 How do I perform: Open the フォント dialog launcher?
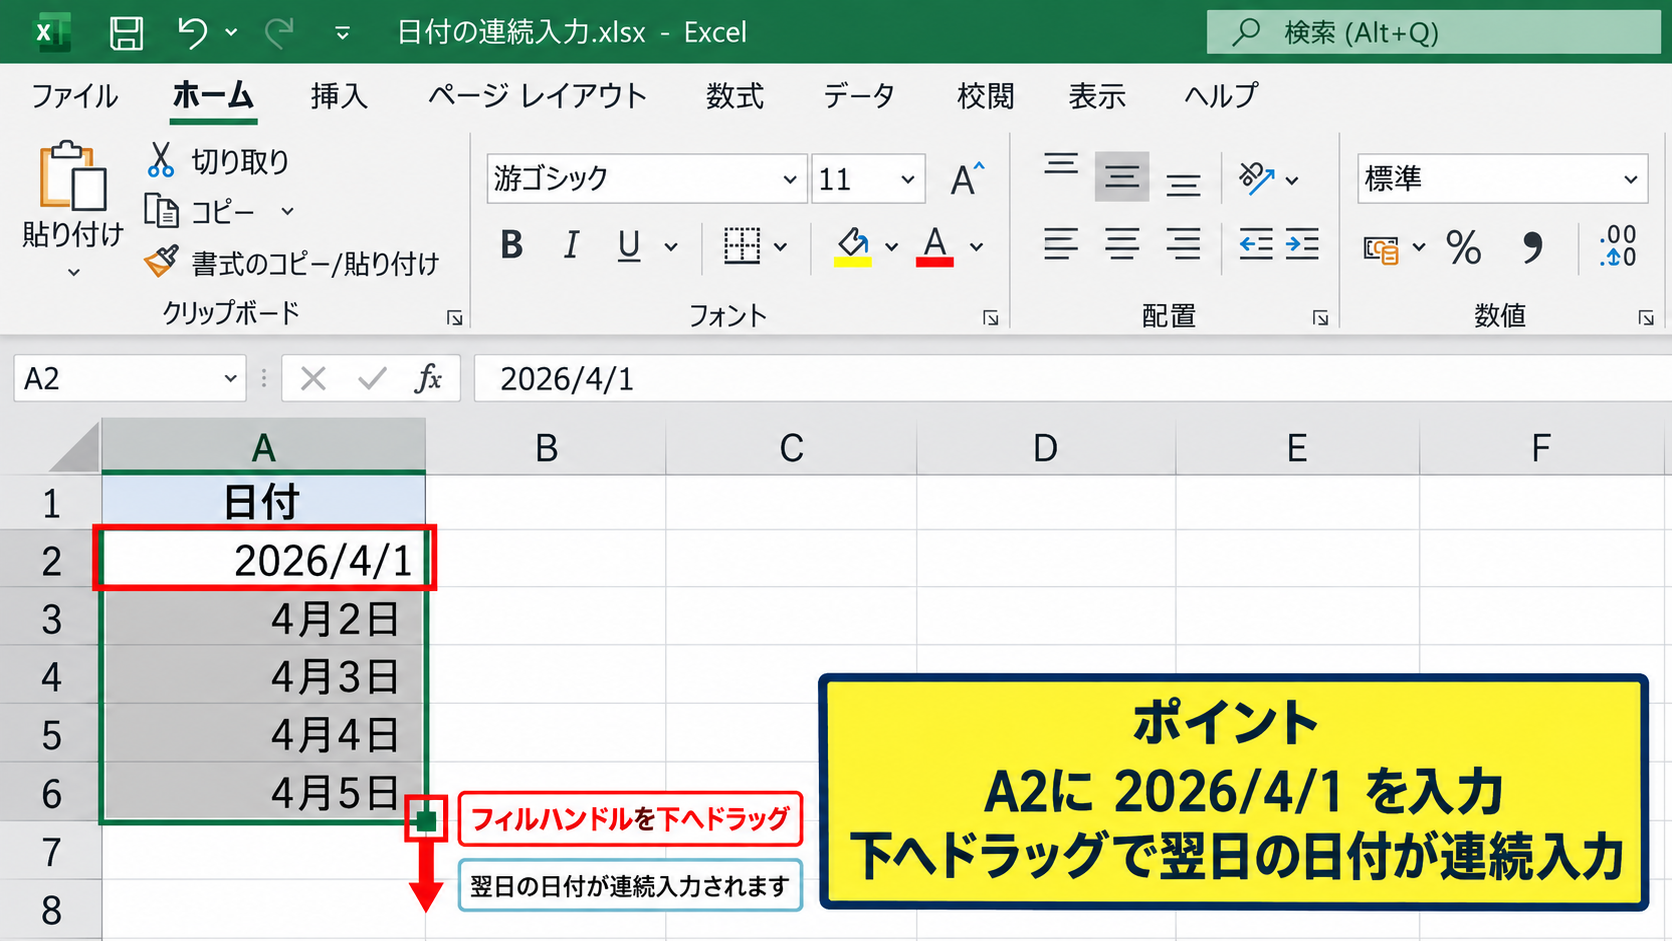click(991, 318)
